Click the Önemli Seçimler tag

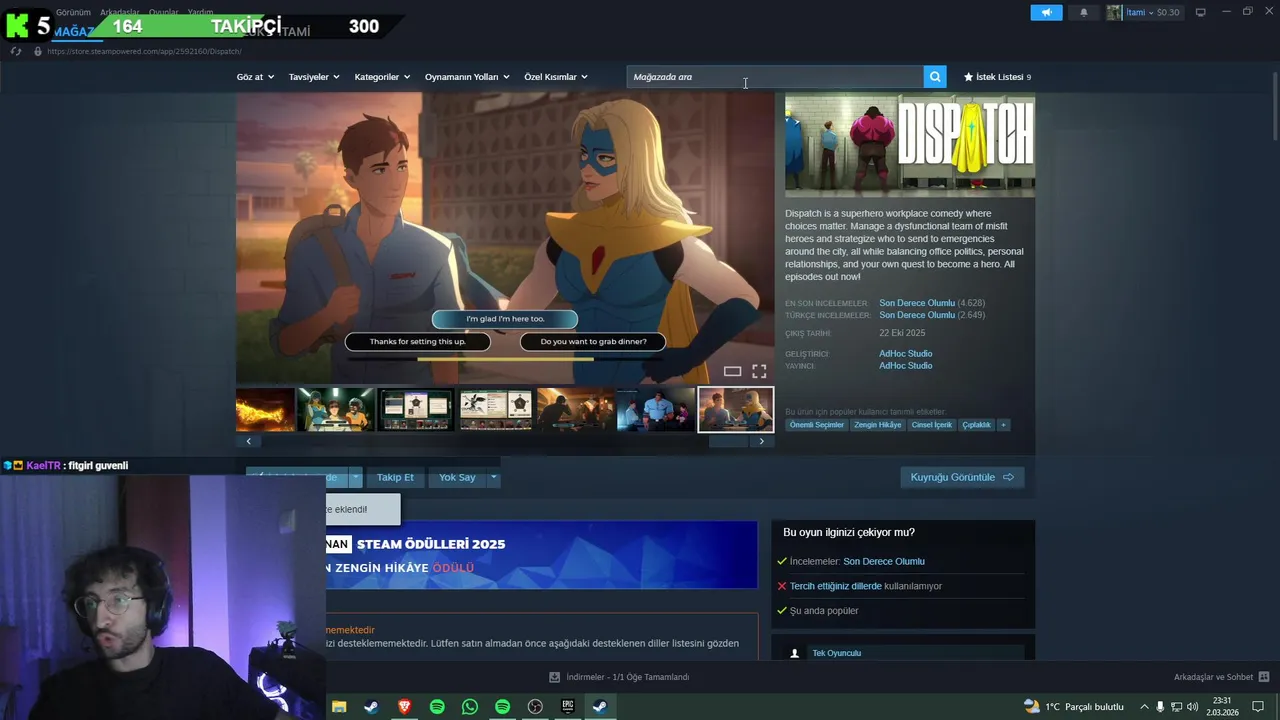pos(817,425)
